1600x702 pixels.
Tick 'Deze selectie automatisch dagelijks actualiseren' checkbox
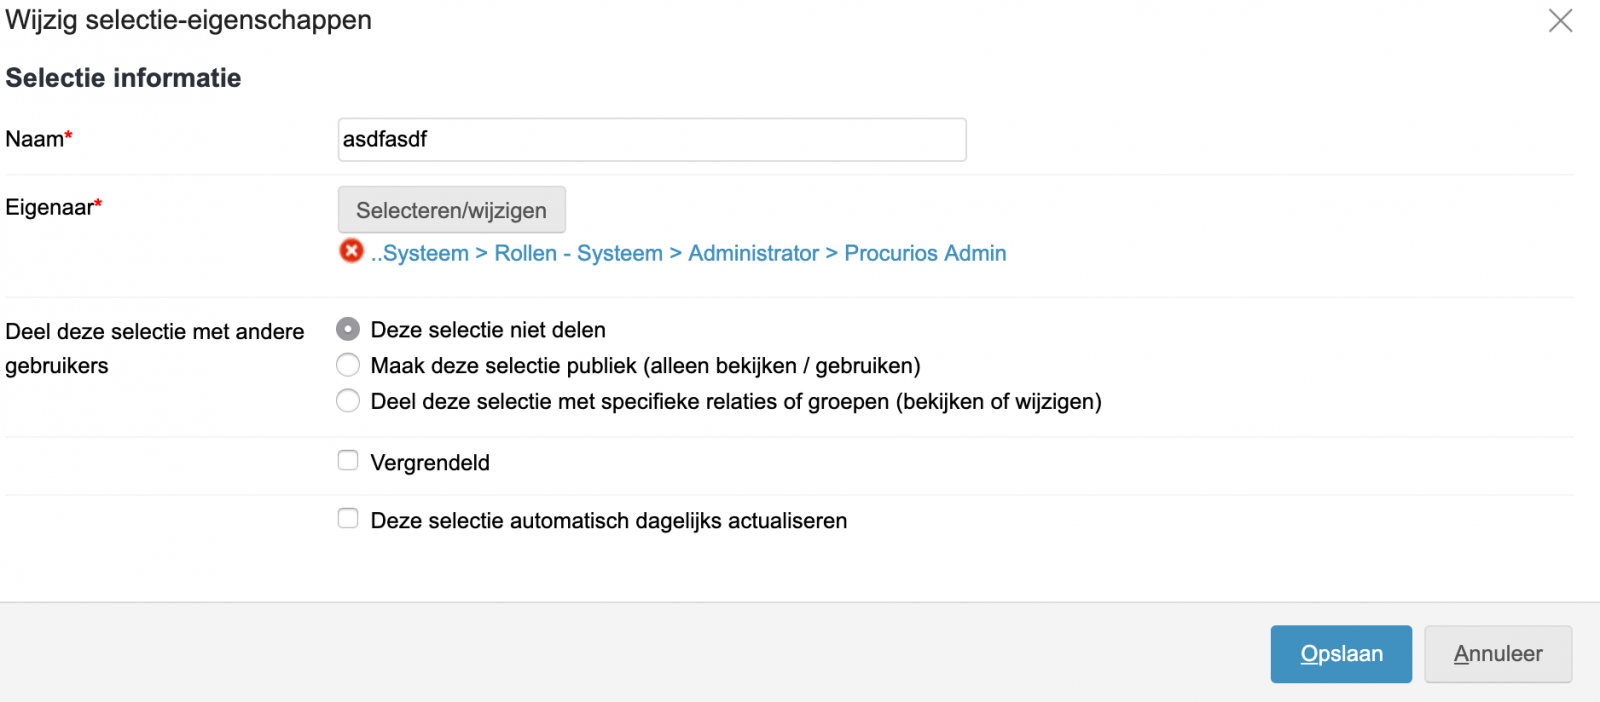click(x=348, y=519)
